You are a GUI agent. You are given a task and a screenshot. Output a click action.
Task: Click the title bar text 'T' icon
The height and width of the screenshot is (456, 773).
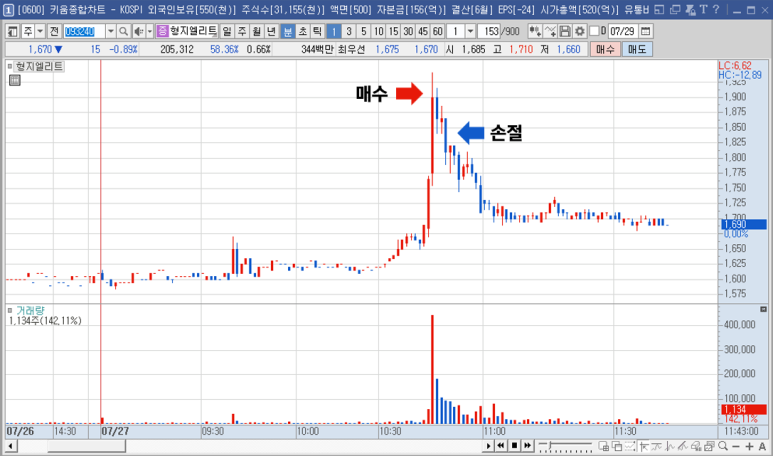(x=703, y=9)
